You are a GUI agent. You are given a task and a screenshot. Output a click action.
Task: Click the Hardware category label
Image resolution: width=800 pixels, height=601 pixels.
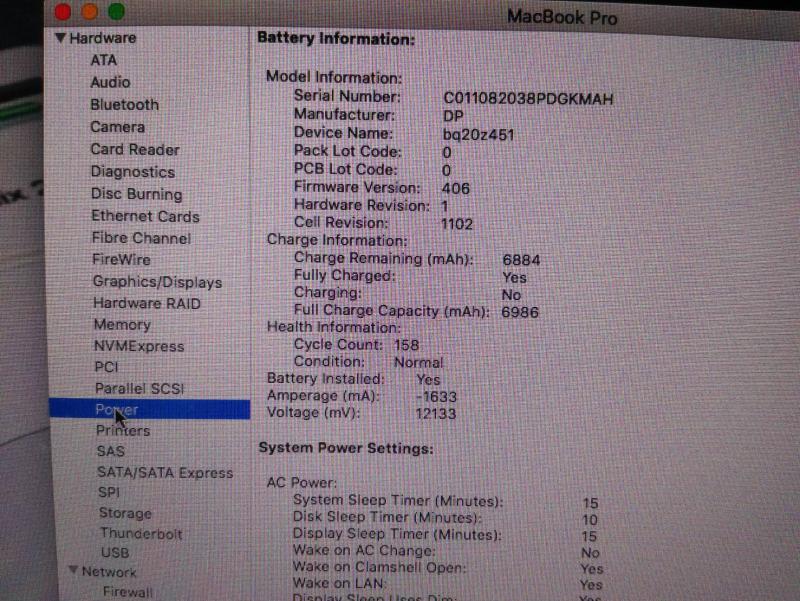[x=103, y=38]
